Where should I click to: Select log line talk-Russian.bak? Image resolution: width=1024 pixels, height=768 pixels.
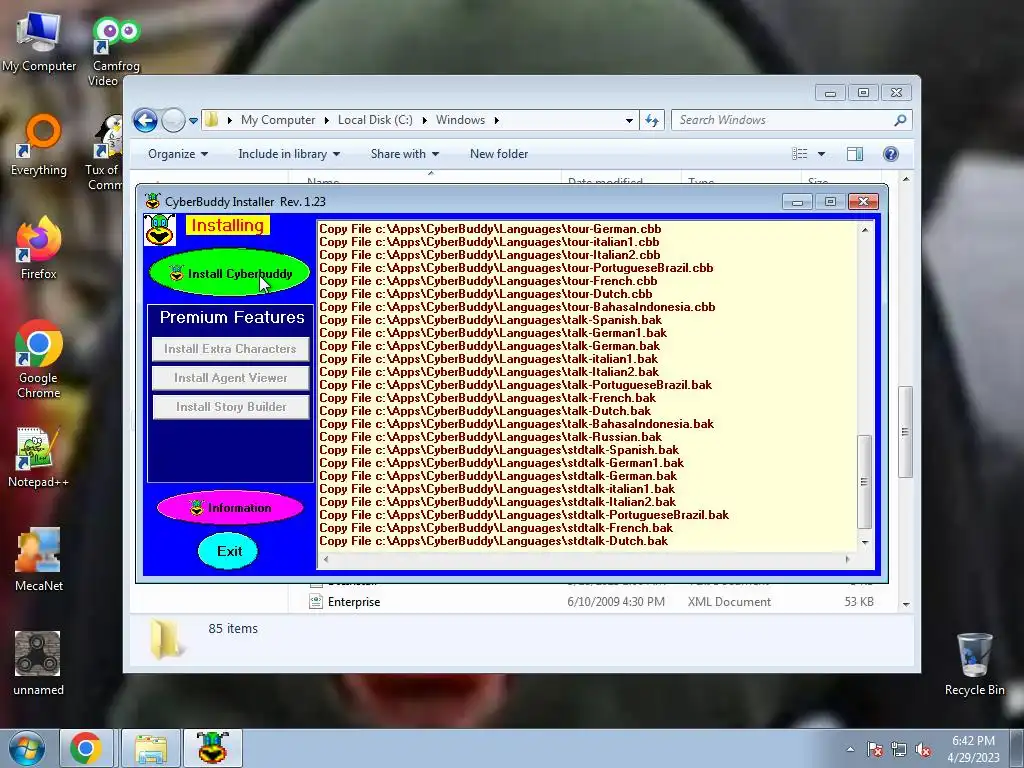coord(490,437)
